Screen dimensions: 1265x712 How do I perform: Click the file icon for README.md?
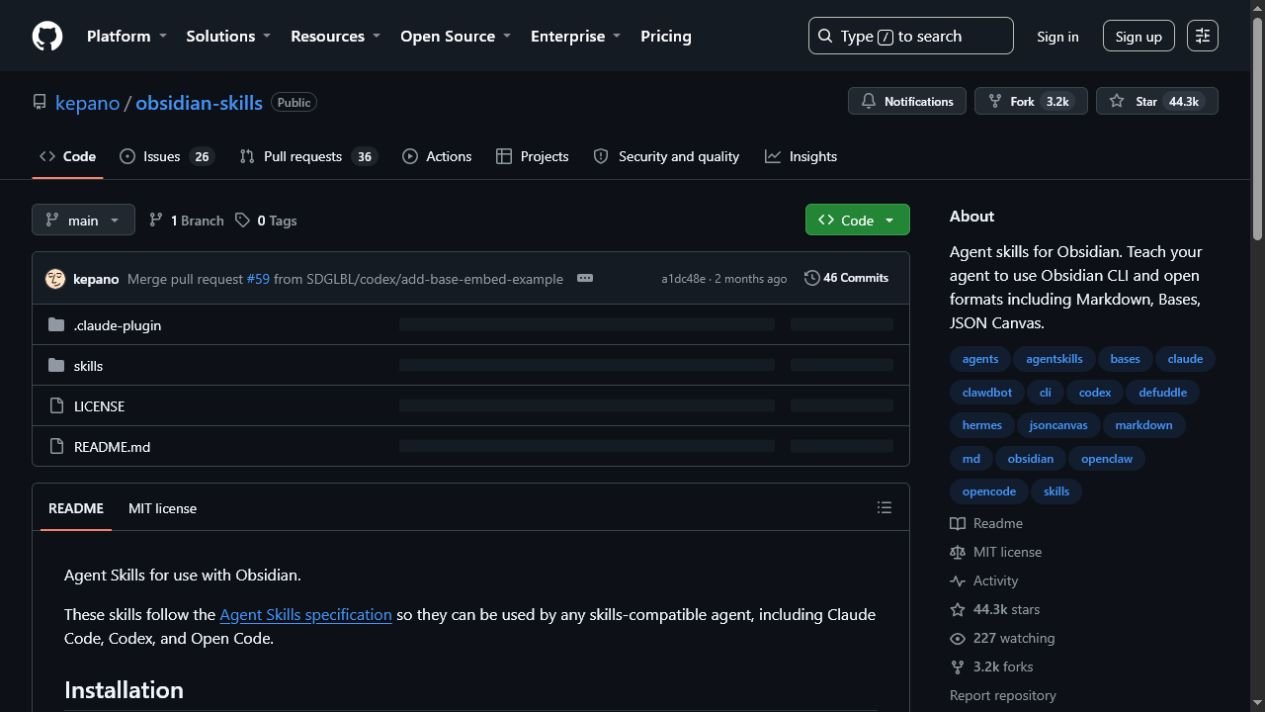(56, 446)
